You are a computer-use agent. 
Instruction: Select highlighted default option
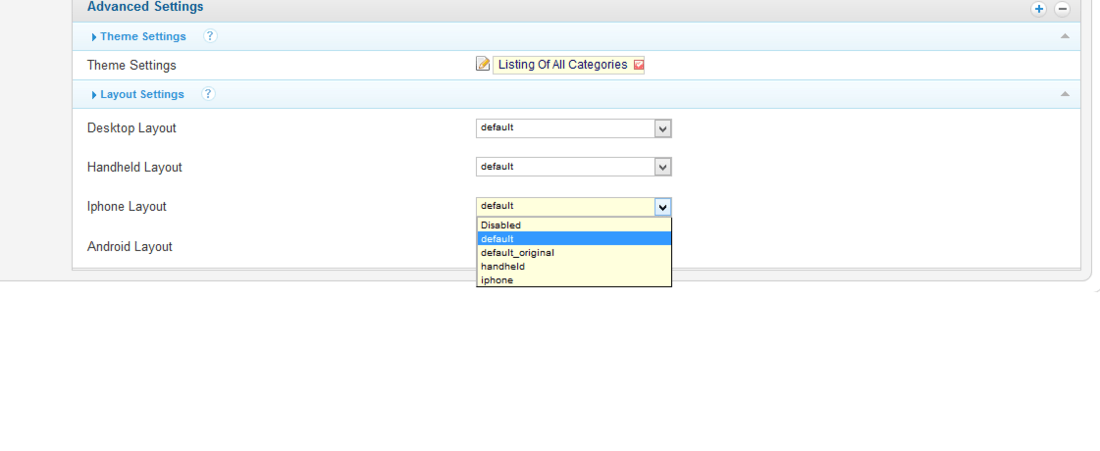tap(574, 239)
